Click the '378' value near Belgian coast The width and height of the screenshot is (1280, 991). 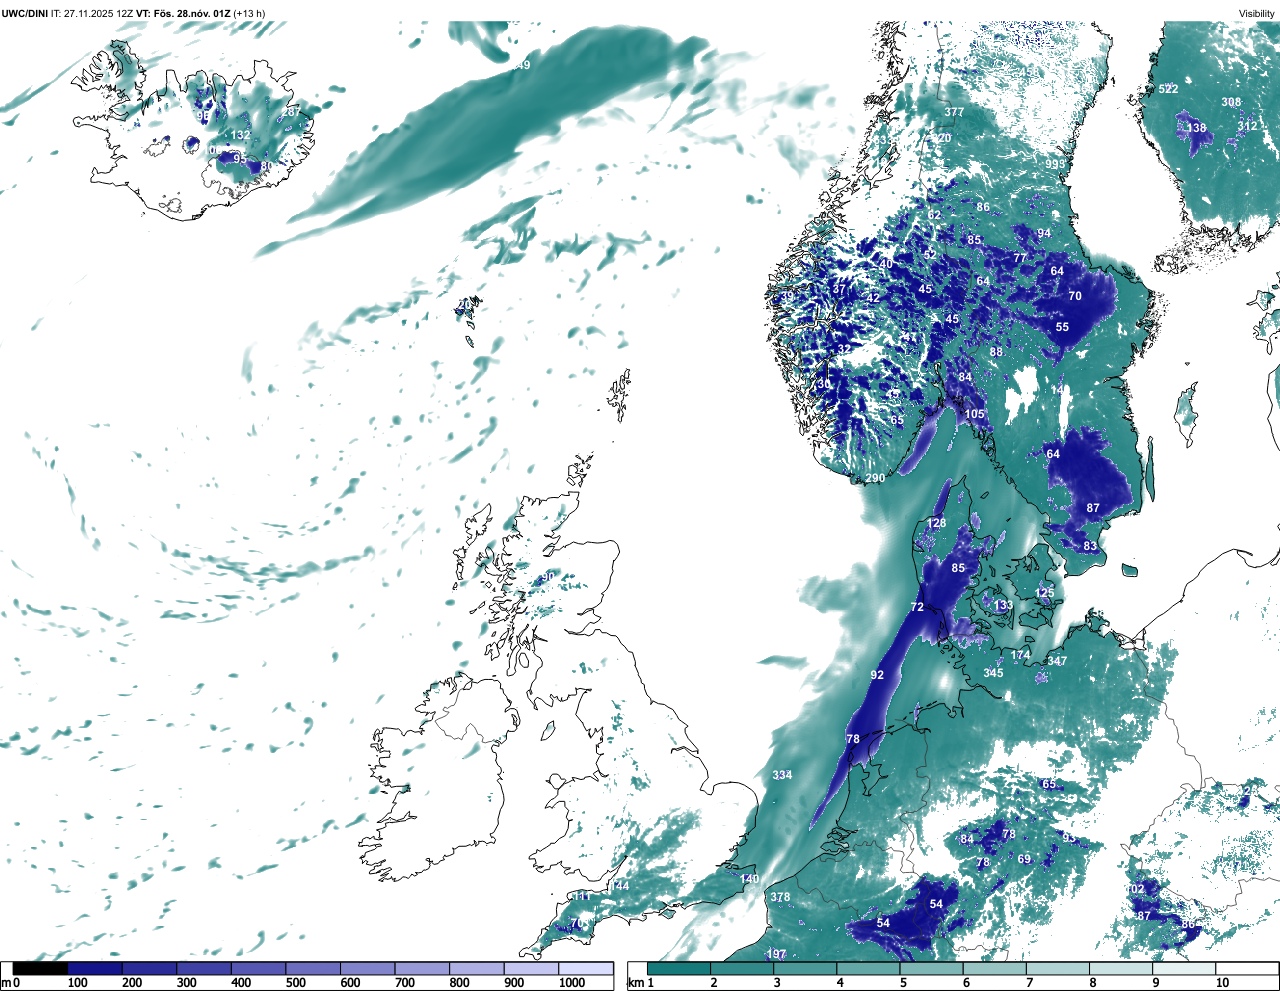point(780,897)
